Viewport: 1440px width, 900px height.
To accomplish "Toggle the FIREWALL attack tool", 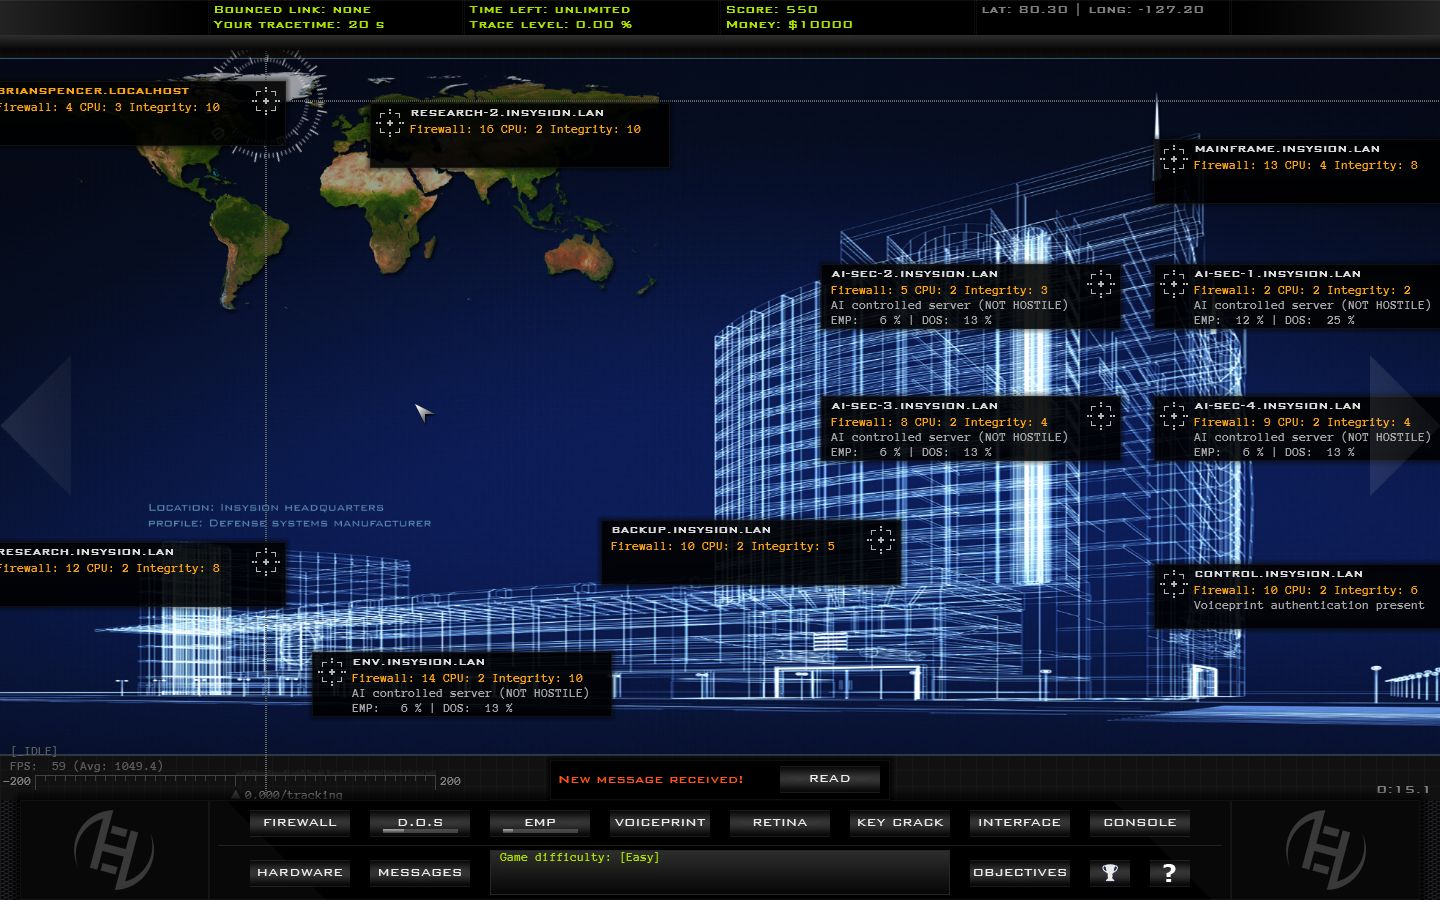I will (x=299, y=822).
